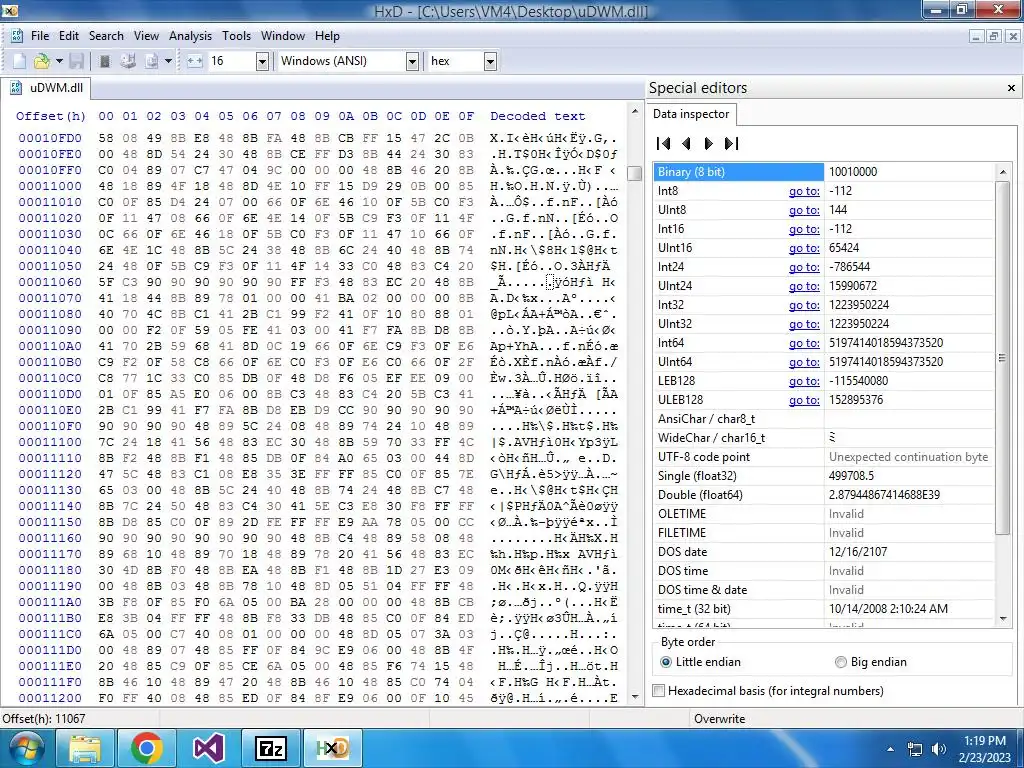Click the go to link for UInt8
Image resolution: width=1024 pixels, height=768 pixels.
(x=804, y=210)
